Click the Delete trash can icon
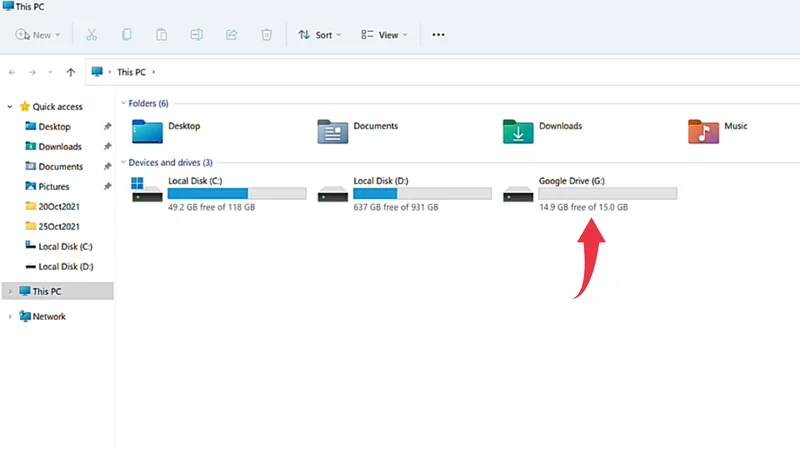The height and width of the screenshot is (450, 800). [266, 34]
